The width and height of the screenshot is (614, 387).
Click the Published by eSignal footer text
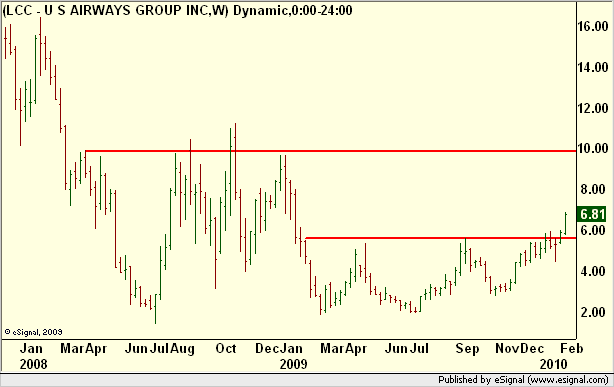pyautogui.click(x=523, y=380)
